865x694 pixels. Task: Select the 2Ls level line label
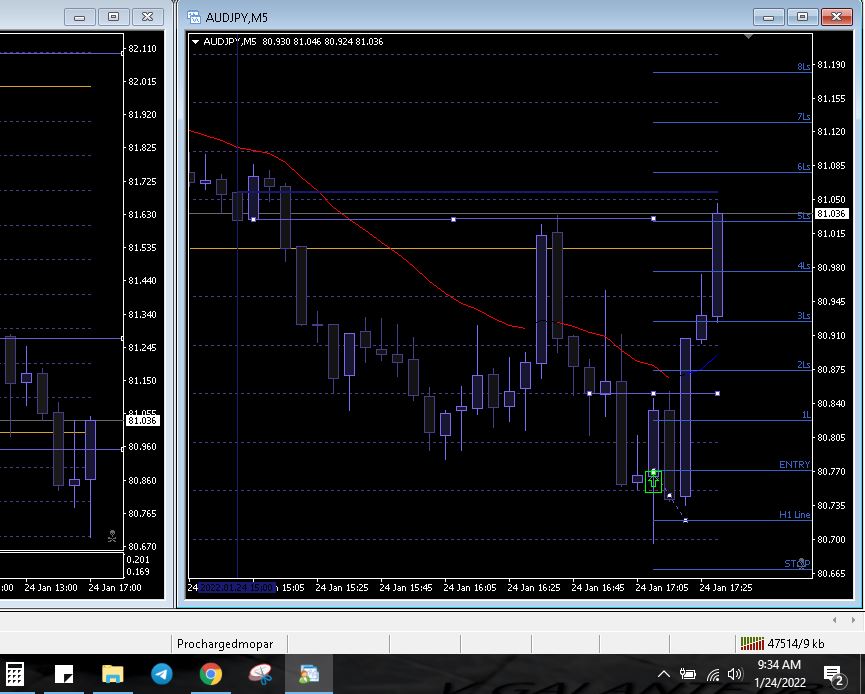tap(803, 365)
